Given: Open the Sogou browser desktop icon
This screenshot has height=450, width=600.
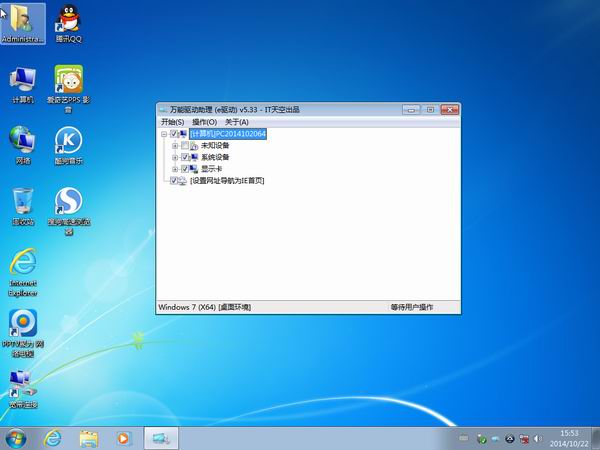Looking at the screenshot, I should pos(68,202).
